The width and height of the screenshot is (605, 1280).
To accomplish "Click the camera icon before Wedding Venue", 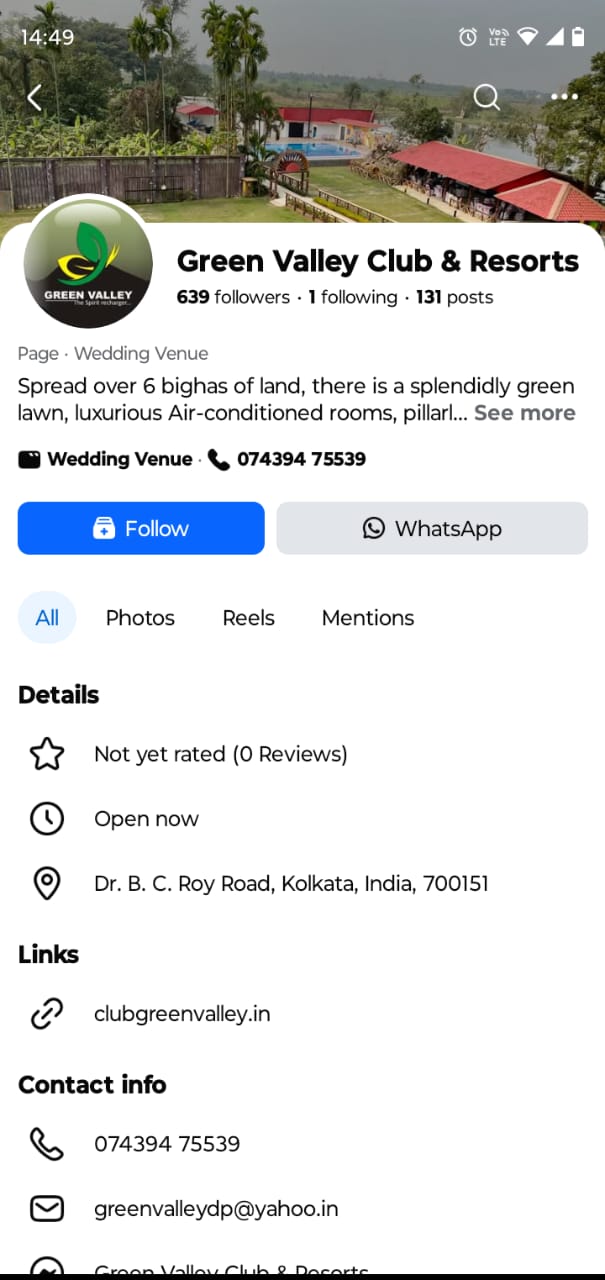I will 26,459.
